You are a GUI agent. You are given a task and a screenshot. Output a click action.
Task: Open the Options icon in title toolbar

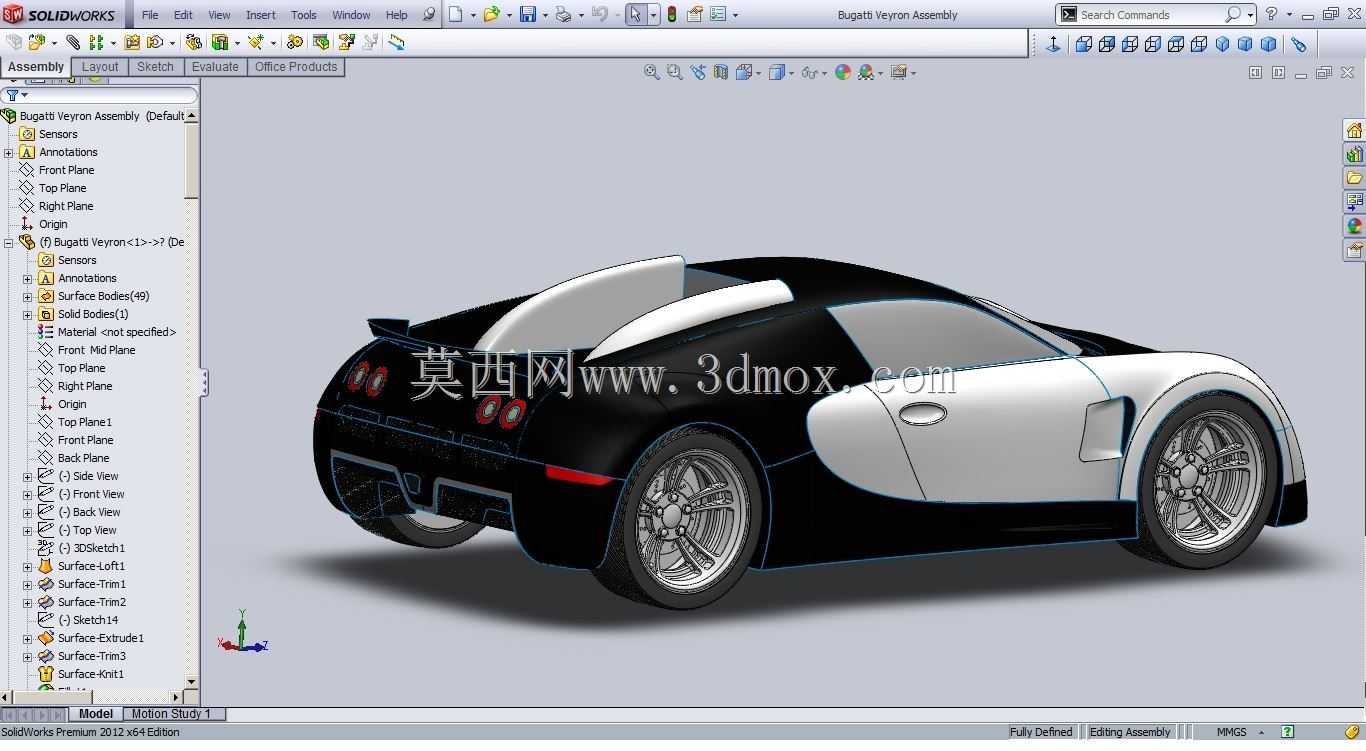click(718, 14)
